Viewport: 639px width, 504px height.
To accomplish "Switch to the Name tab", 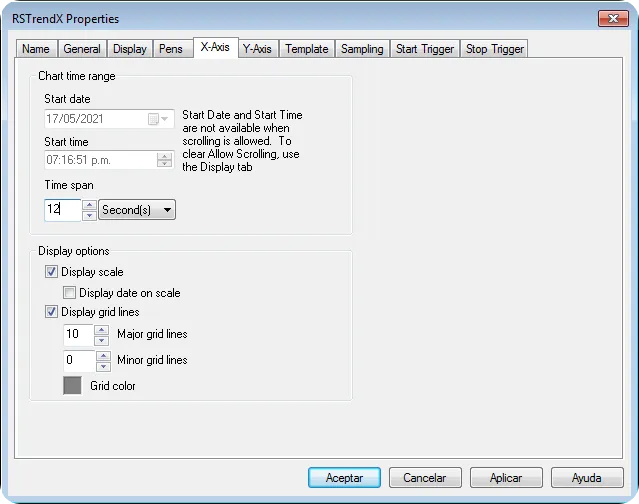I will 36,49.
